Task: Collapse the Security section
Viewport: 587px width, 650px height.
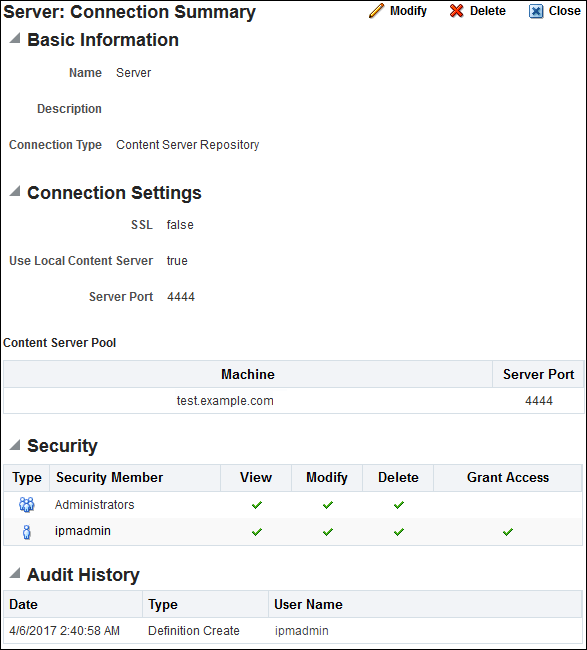Action: [x=15, y=445]
